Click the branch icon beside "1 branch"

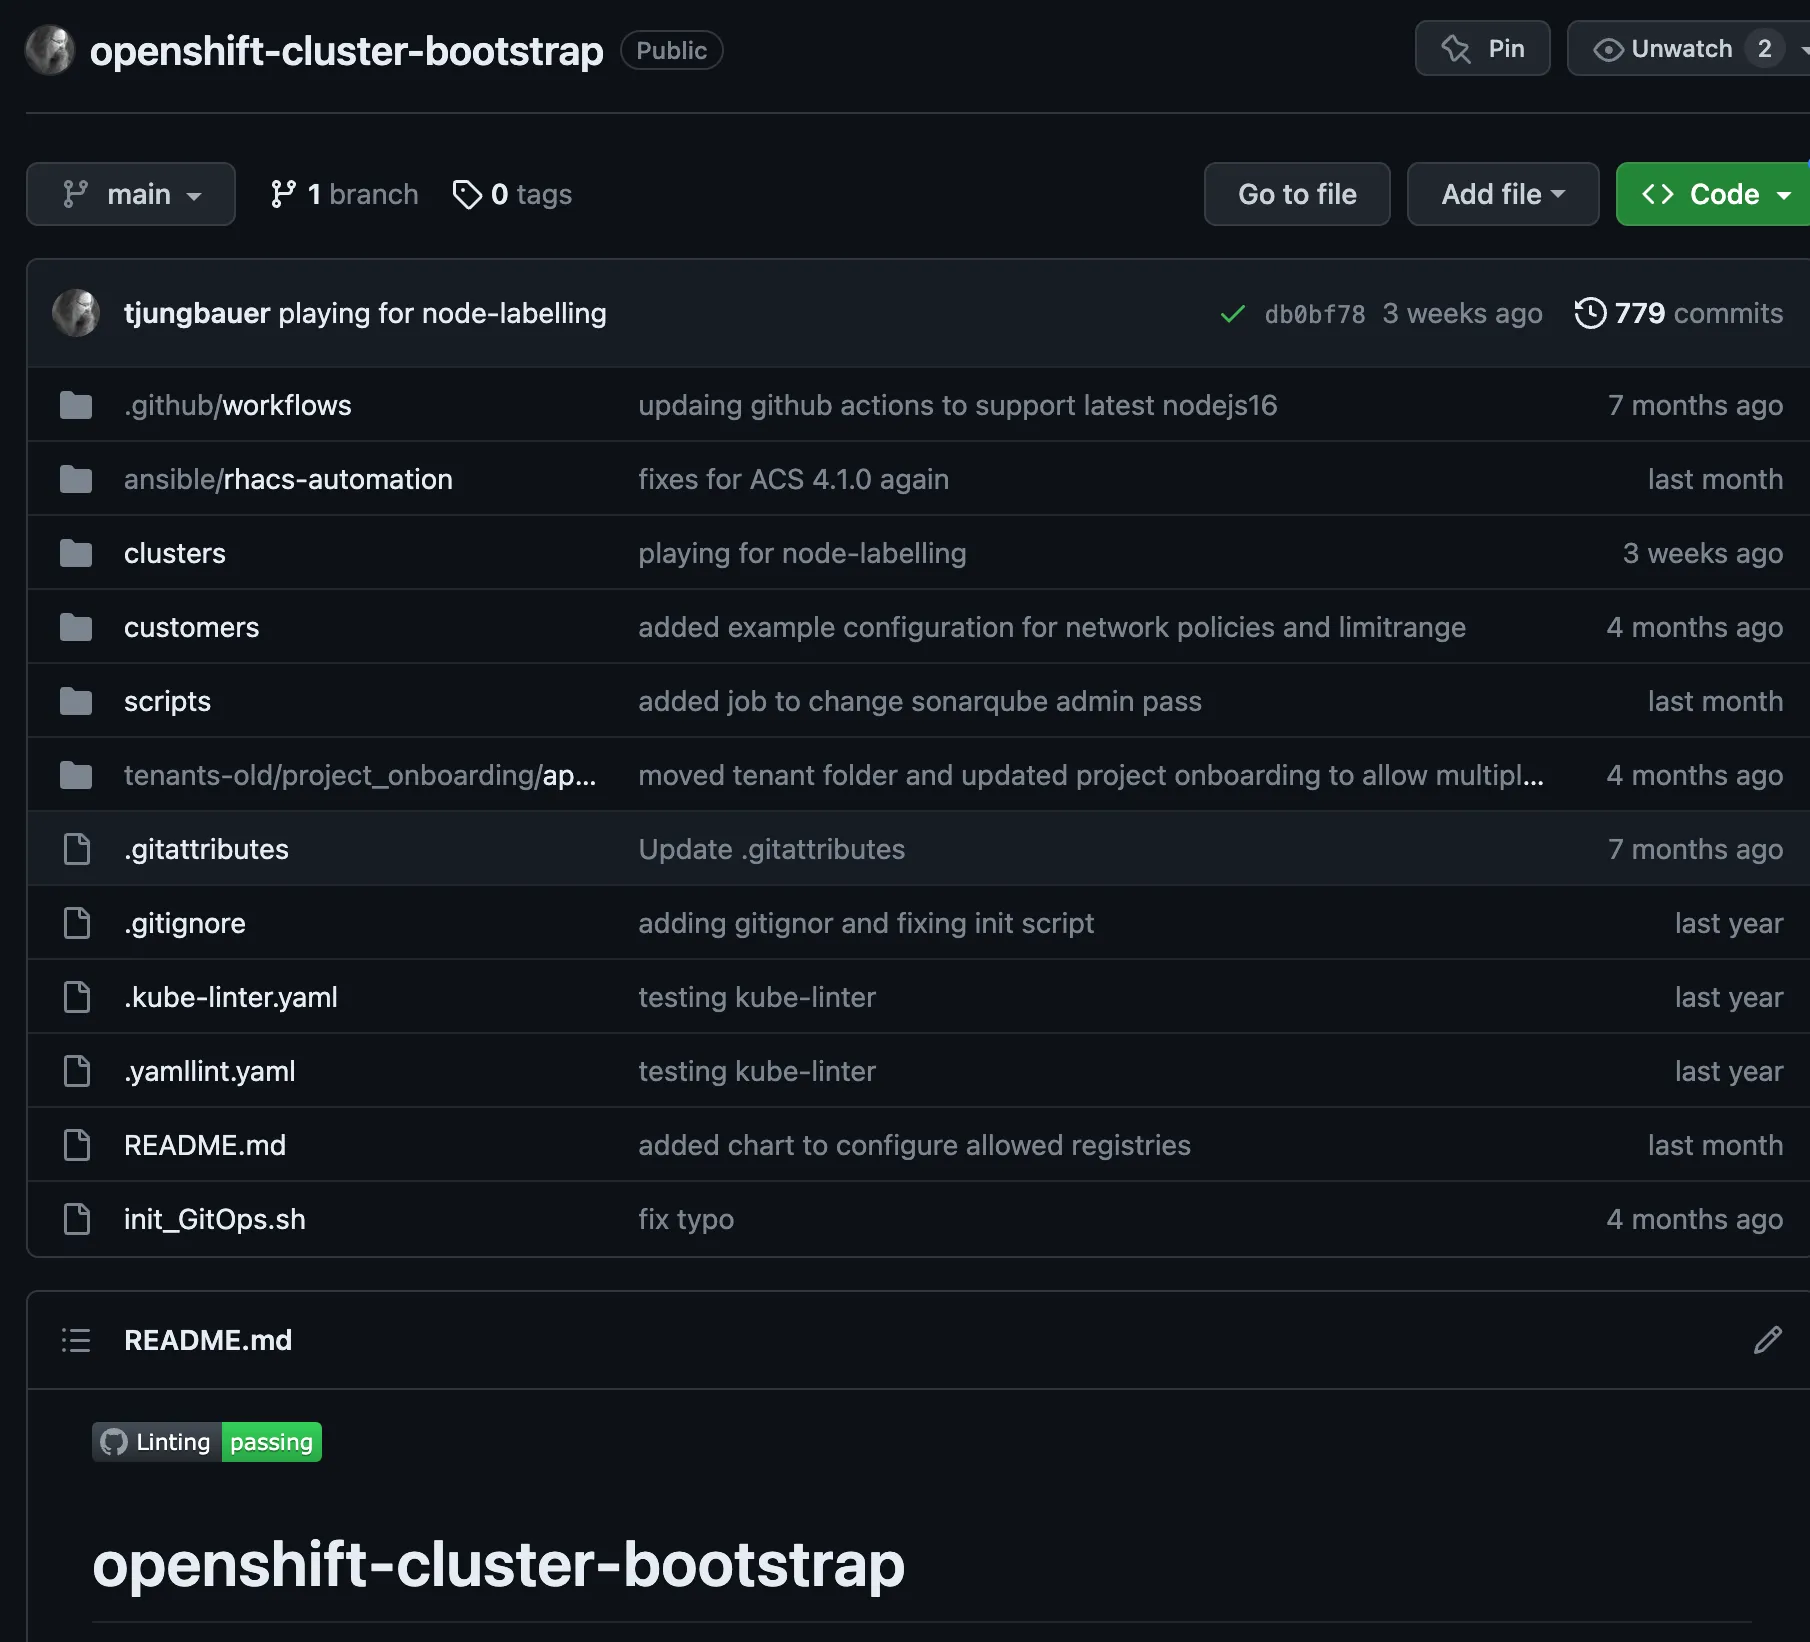click(285, 194)
